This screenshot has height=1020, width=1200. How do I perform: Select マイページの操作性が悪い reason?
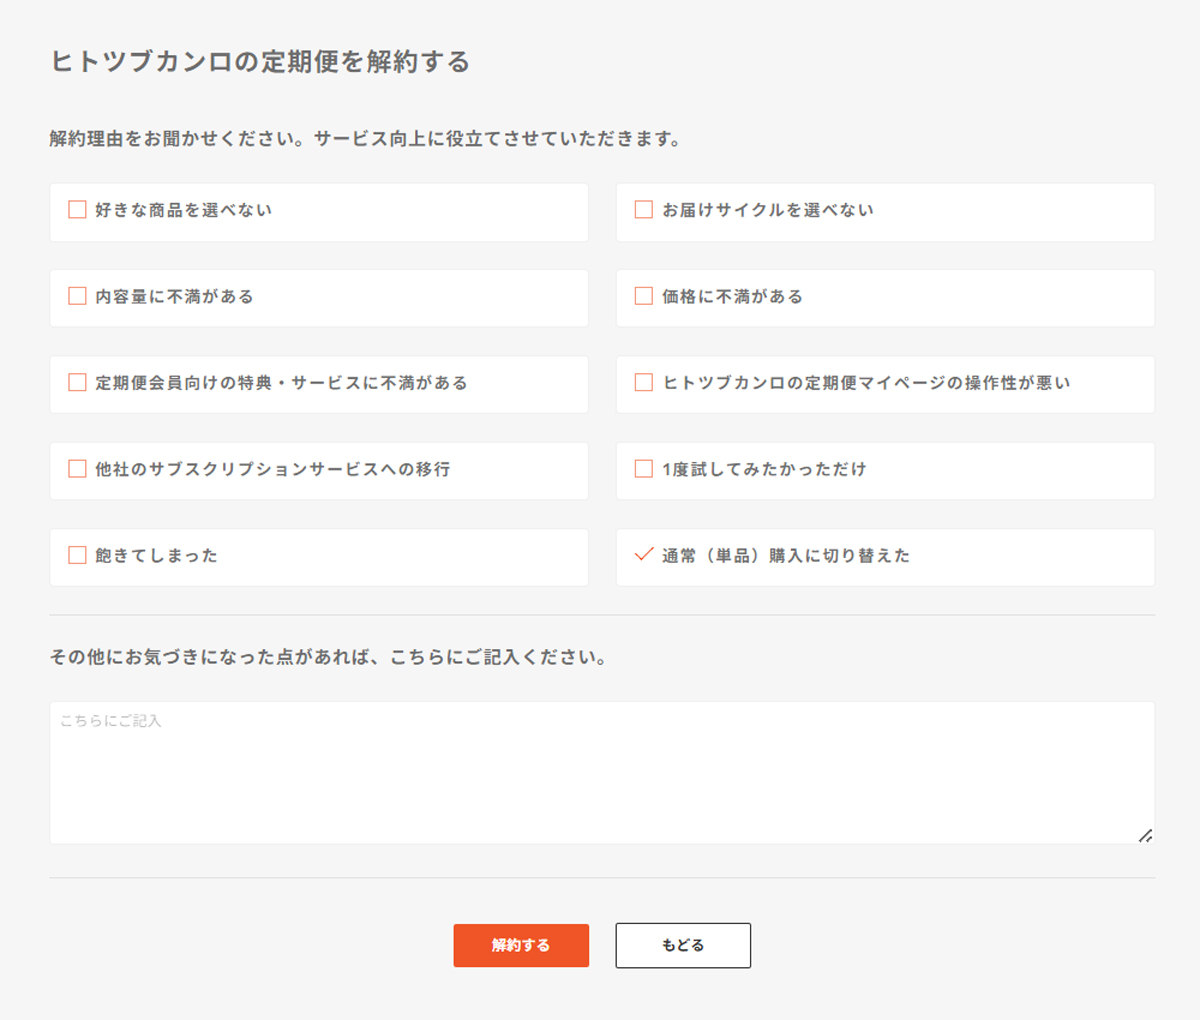click(644, 382)
